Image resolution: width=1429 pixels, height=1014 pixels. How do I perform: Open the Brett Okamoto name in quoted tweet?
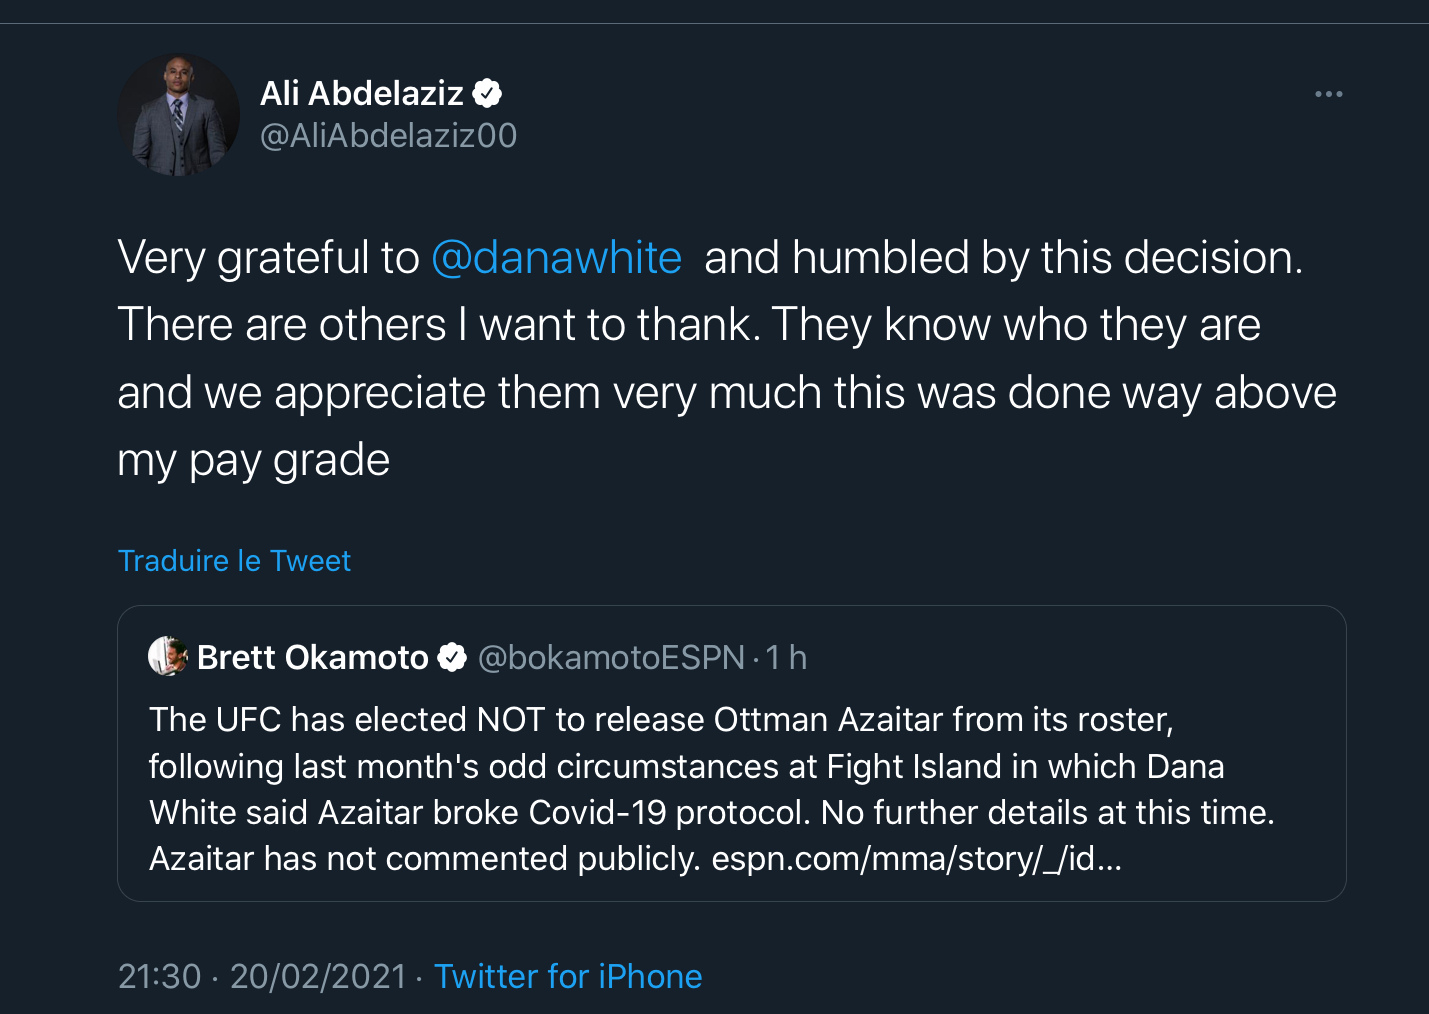312,657
